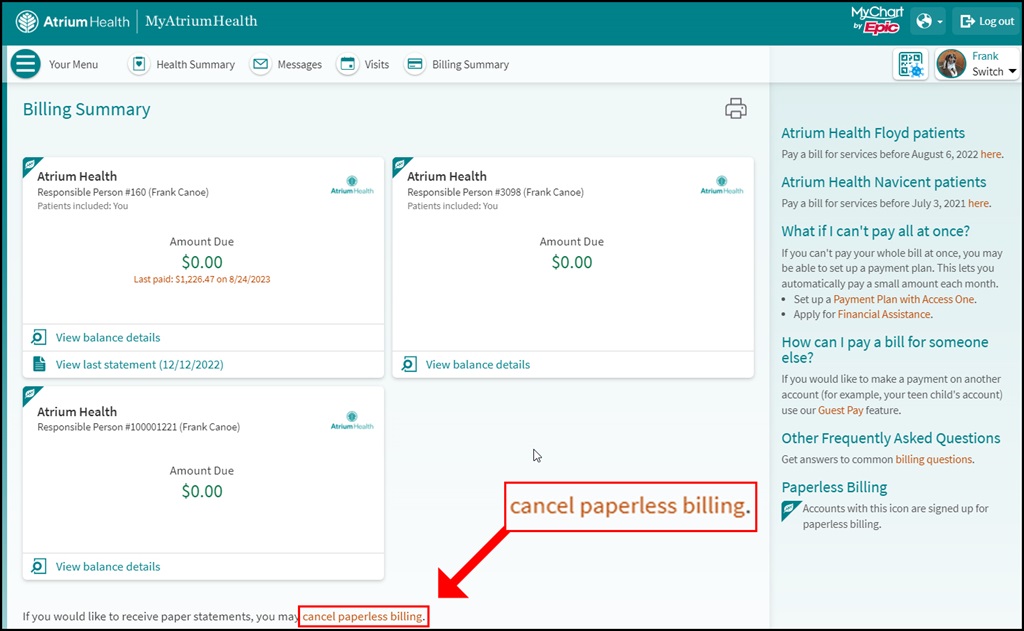Click the Atrium Health Navicent patients heading
This screenshot has height=631, width=1024.
point(884,182)
